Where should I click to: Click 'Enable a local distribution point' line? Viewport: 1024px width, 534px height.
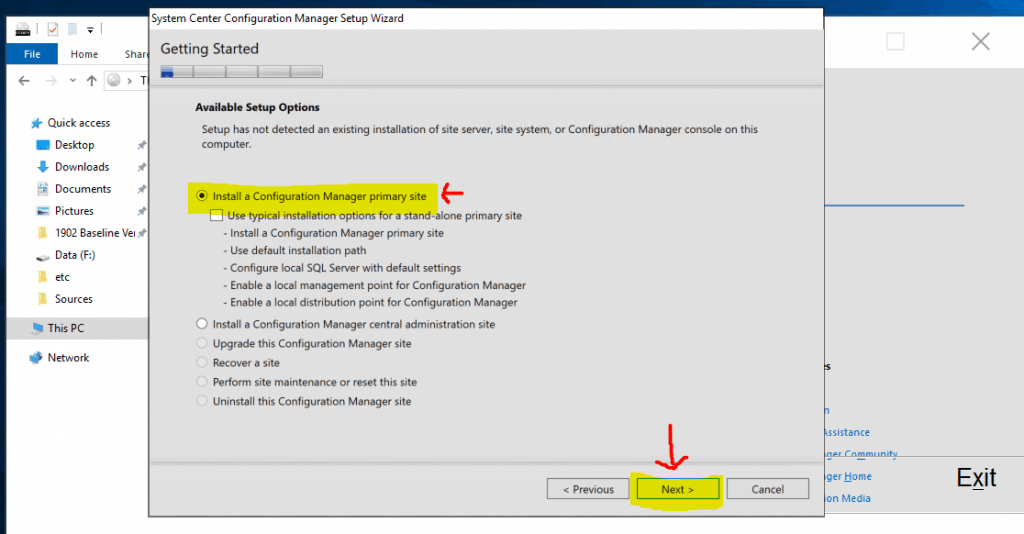(374, 302)
